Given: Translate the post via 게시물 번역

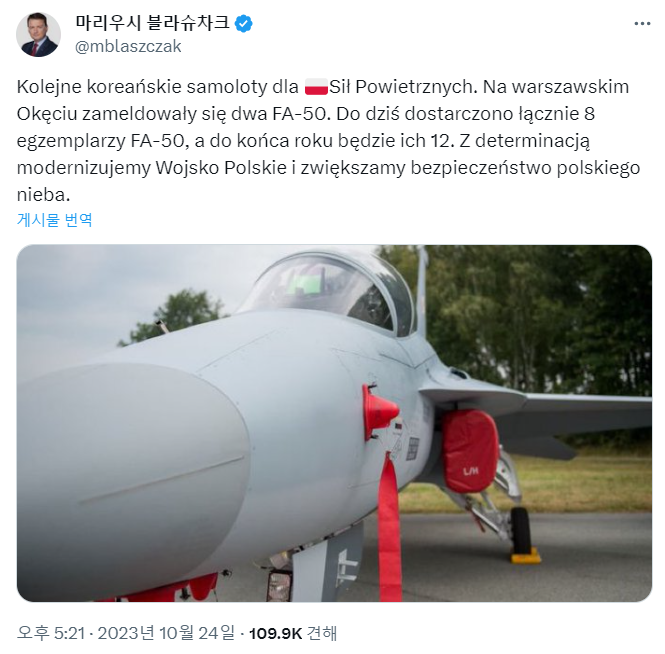Looking at the screenshot, I should click(54, 220).
